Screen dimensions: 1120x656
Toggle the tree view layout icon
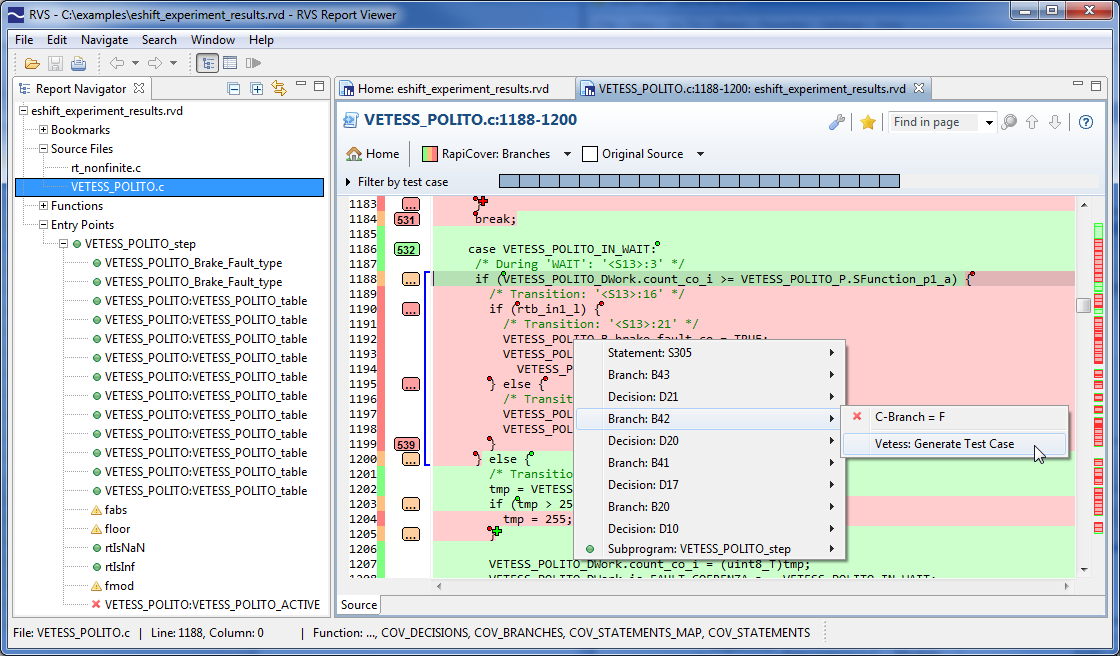coord(207,64)
